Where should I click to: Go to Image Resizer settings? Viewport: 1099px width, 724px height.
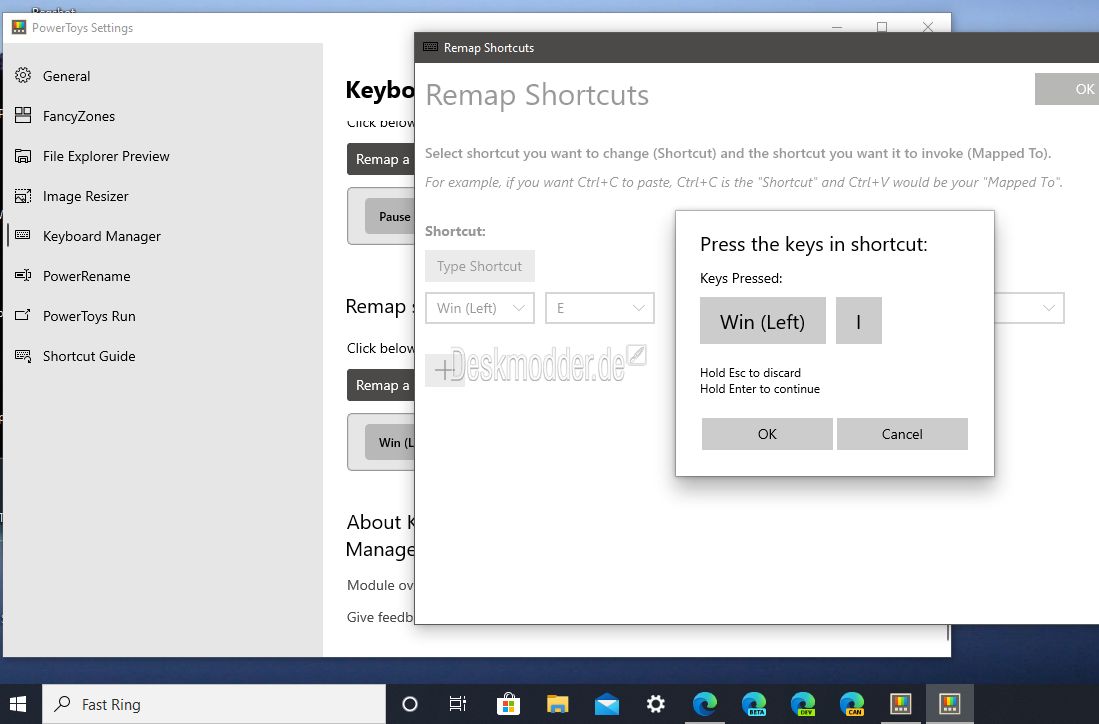(x=86, y=196)
